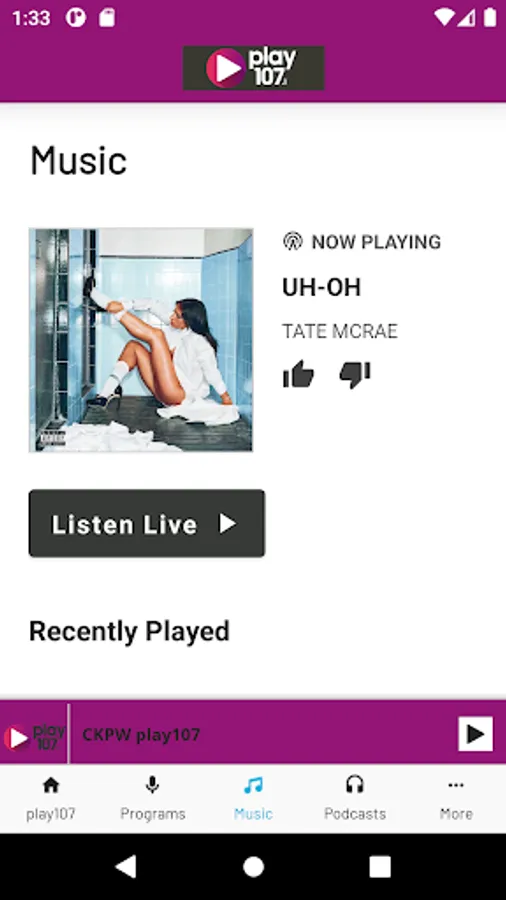
Task: Tap the Android recent apps square button
Action: pos(380,867)
